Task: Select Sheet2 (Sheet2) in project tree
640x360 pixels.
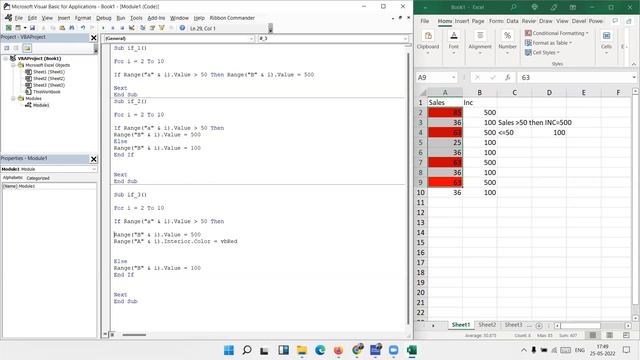Action: pos(49,78)
